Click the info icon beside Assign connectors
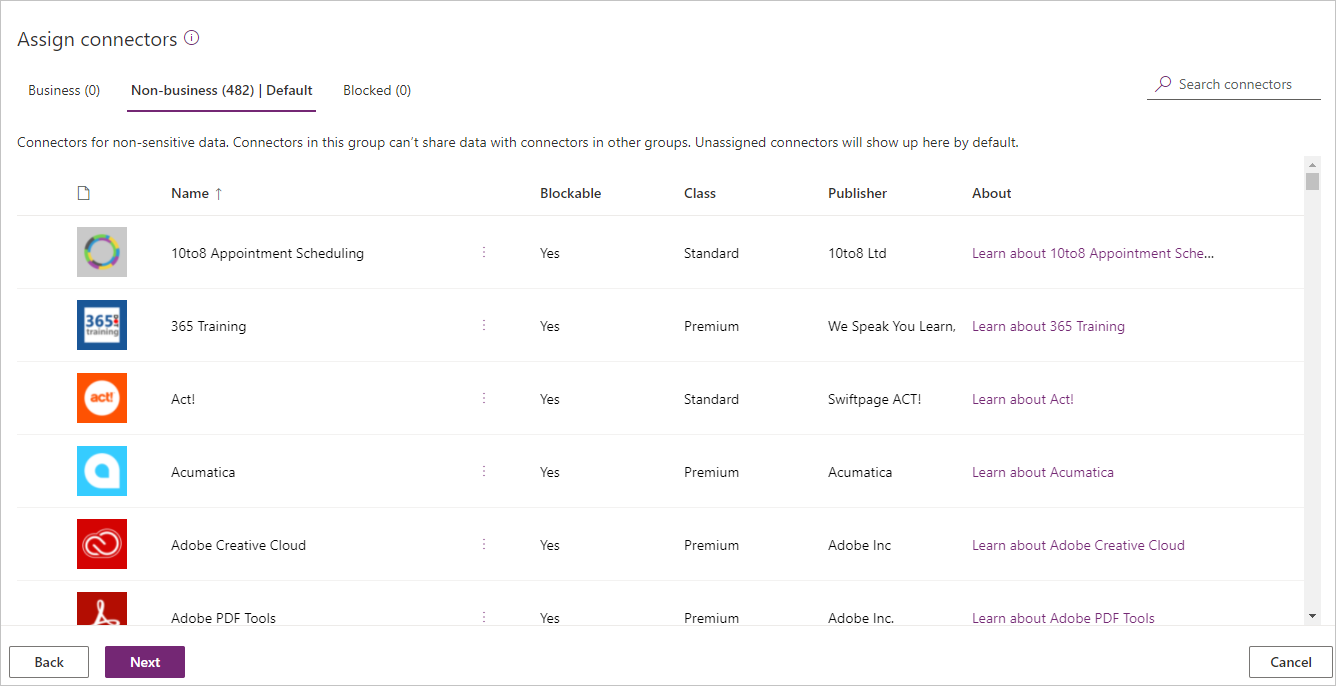The image size is (1336, 686). (192, 39)
